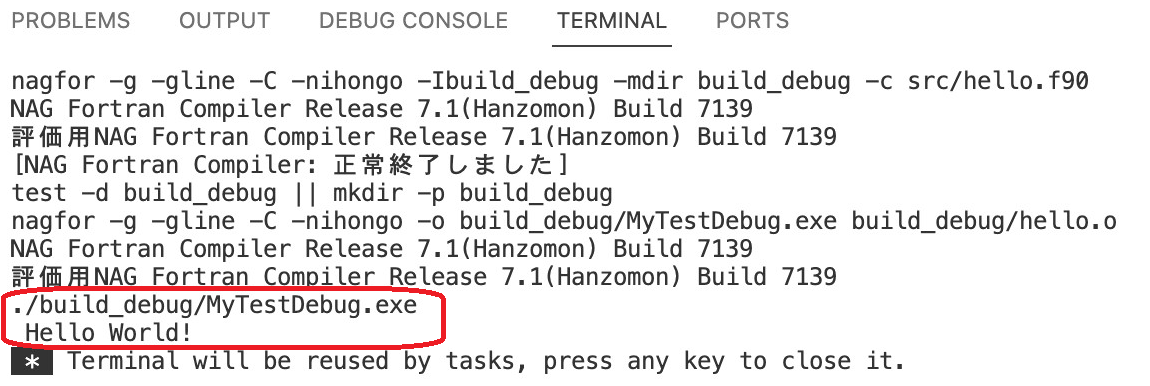
Task: Click the active TERMINAL tab
Action: click(x=612, y=21)
